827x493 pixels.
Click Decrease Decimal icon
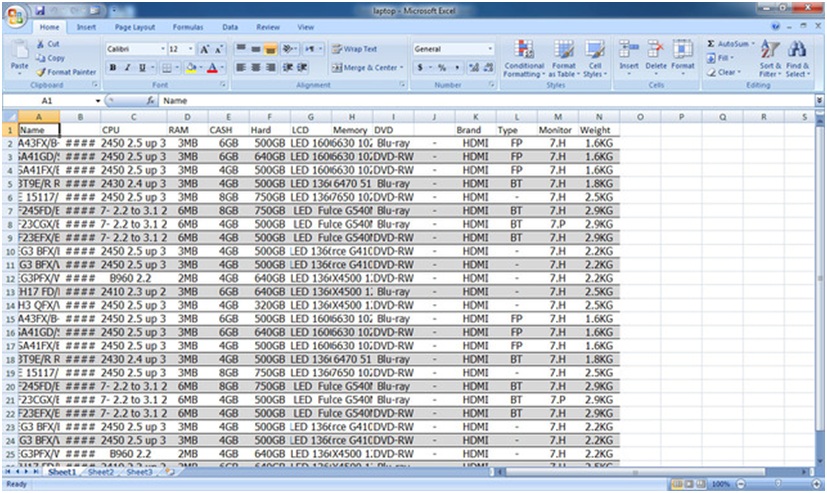tap(488, 67)
